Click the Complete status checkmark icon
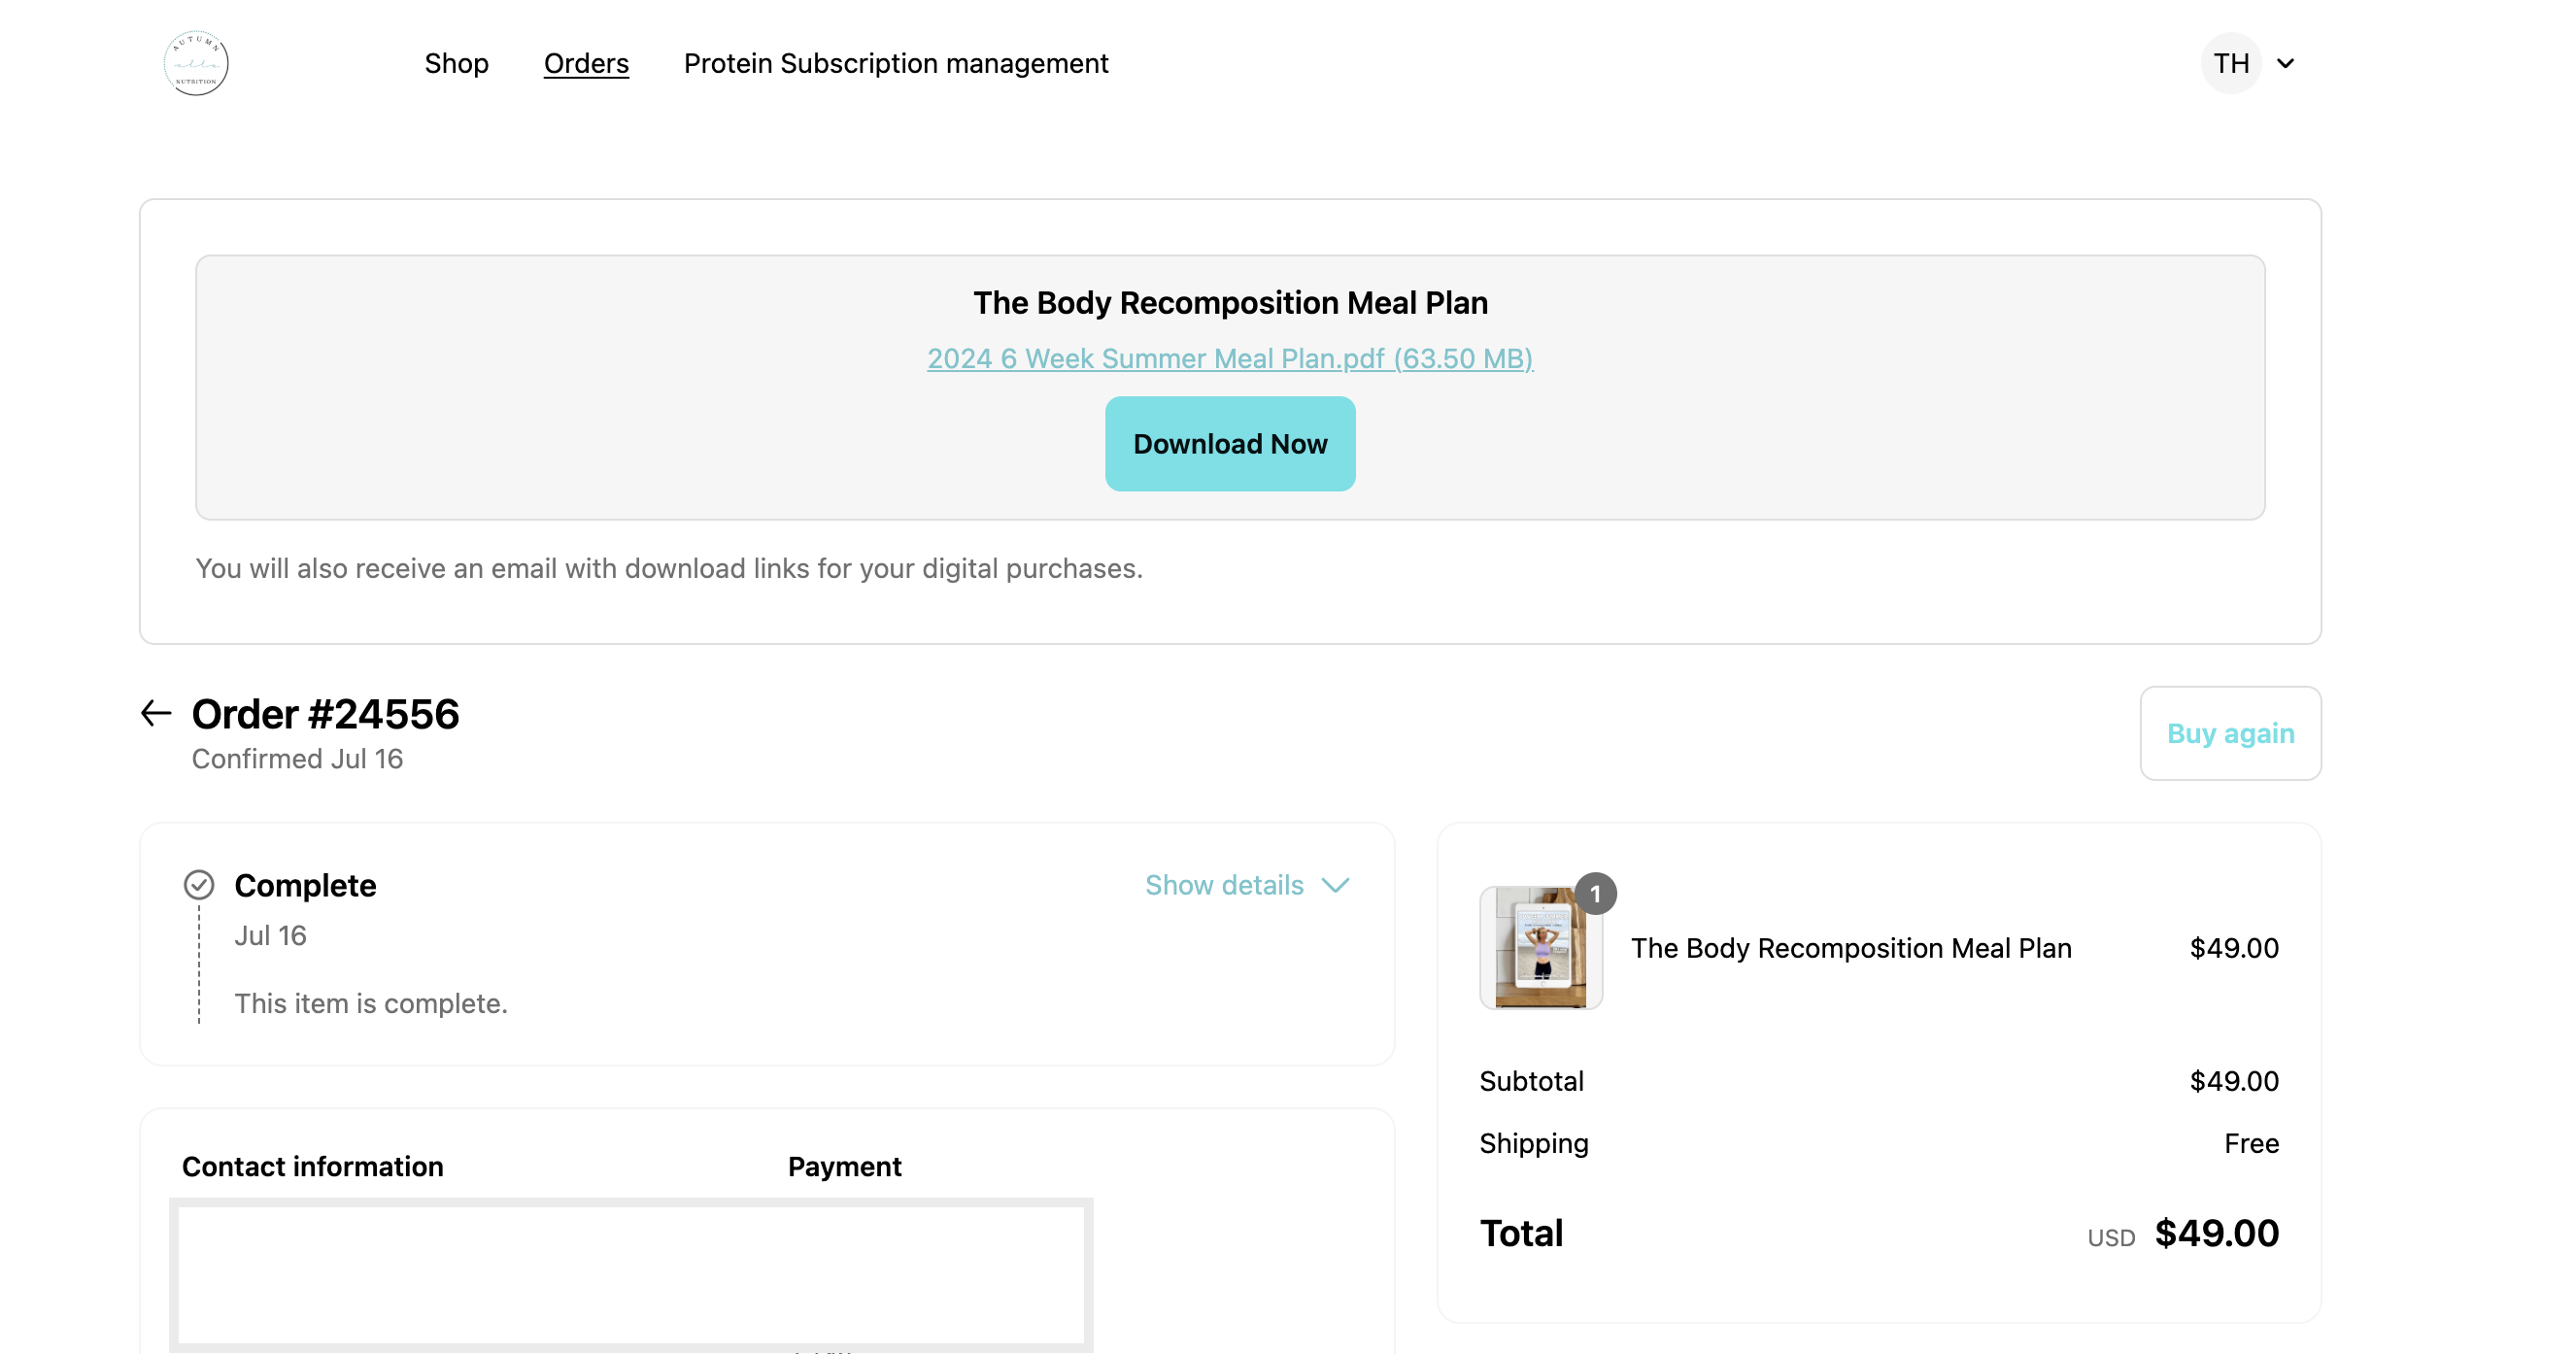This screenshot has height=1354, width=2576. 199,885
